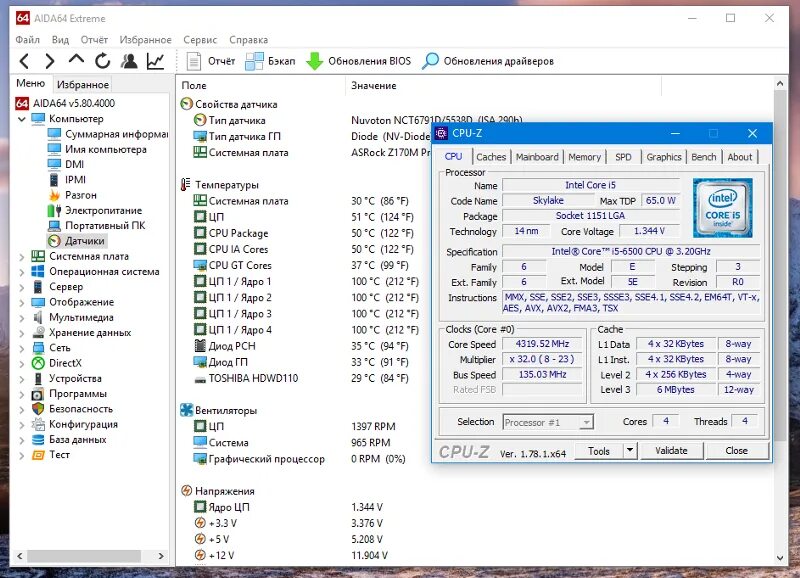Expand the Сеть tree node
The width and height of the screenshot is (800, 578).
point(21,348)
